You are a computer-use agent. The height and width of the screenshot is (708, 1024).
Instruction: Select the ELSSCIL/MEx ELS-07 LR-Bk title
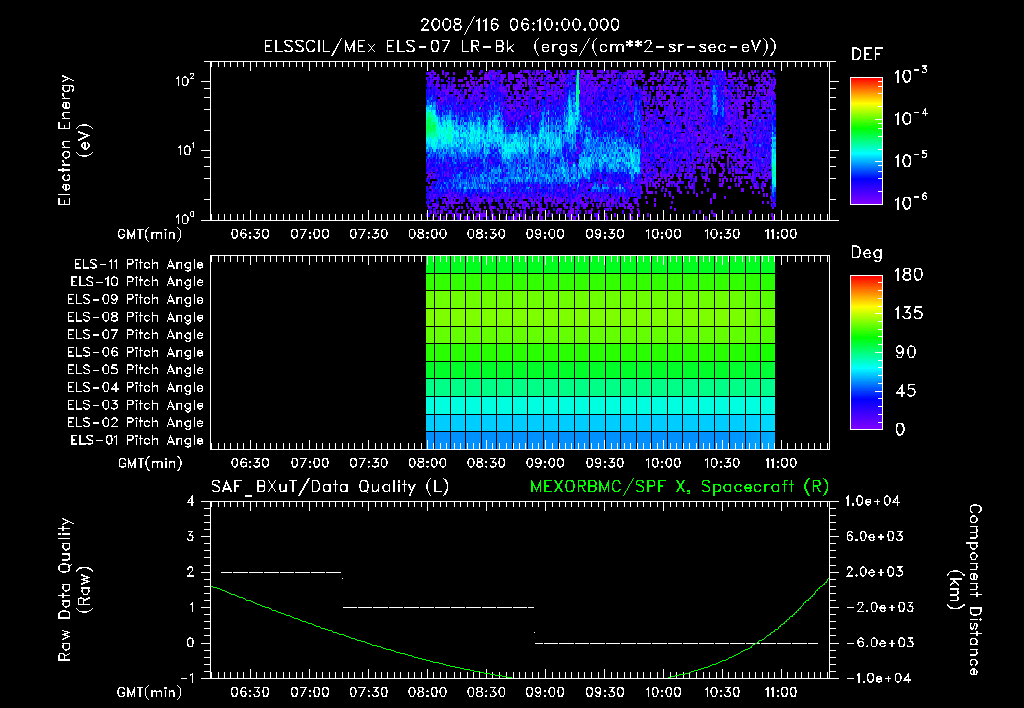click(x=389, y=47)
